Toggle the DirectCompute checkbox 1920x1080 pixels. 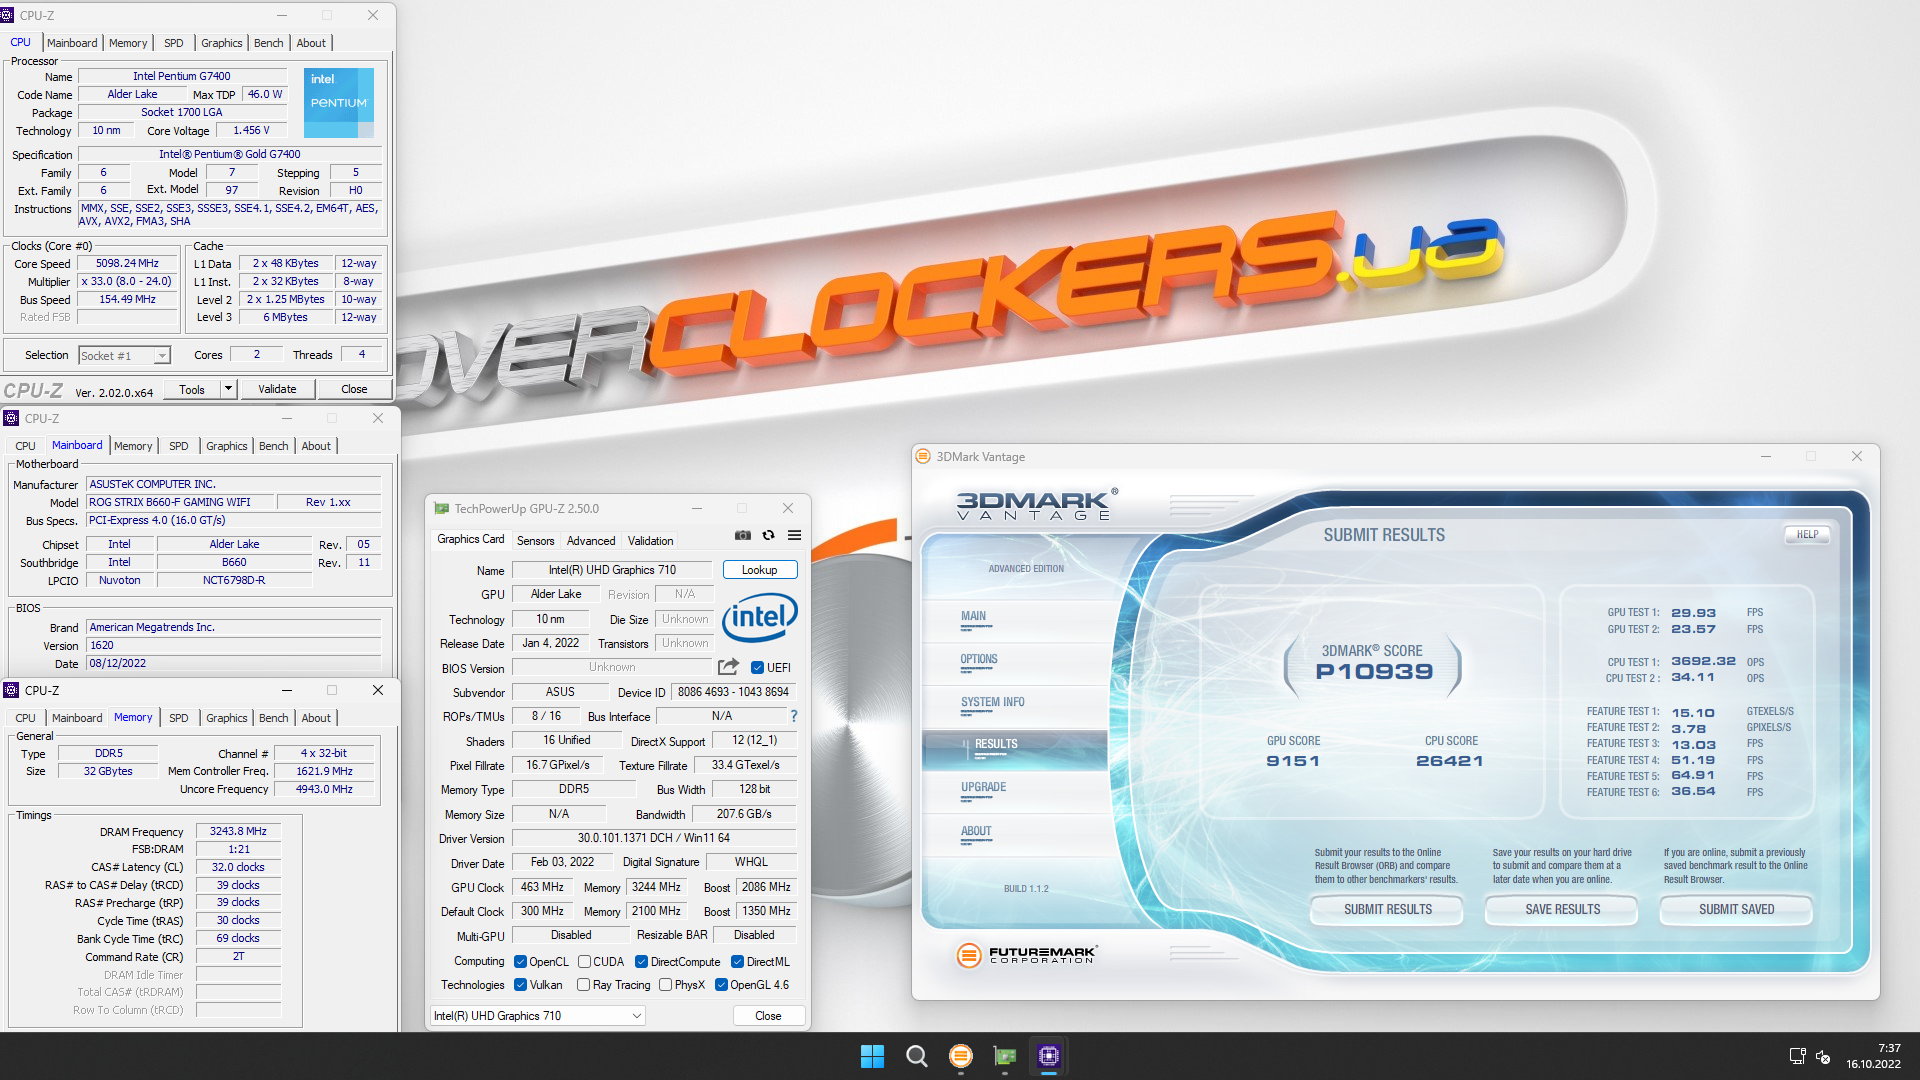click(642, 962)
